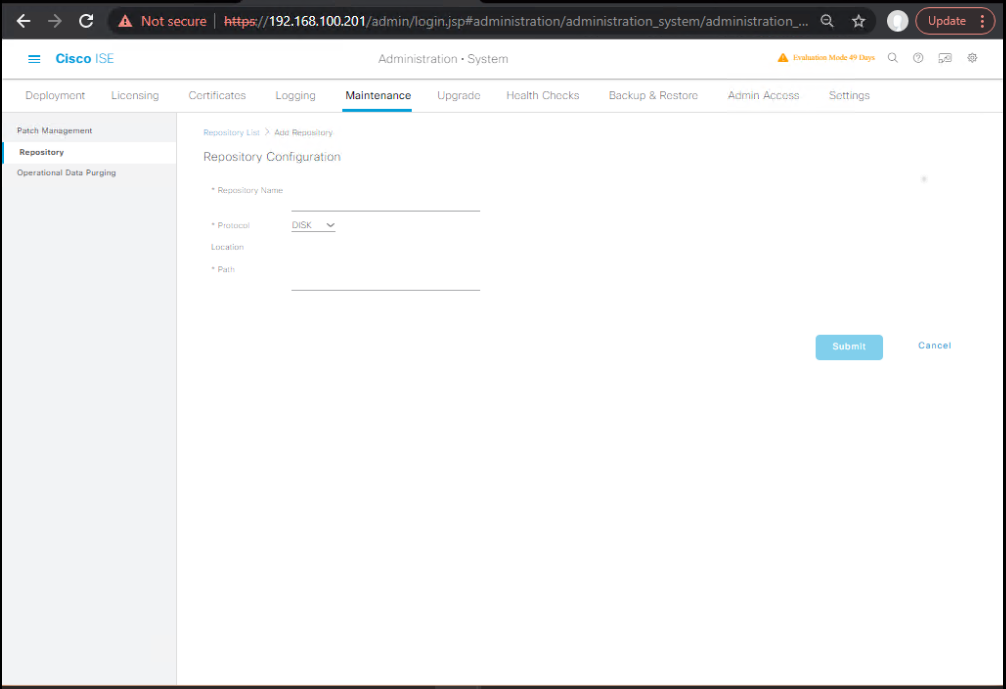Open the ISE search icon
Image resolution: width=1006 pixels, height=689 pixels.
(x=892, y=58)
